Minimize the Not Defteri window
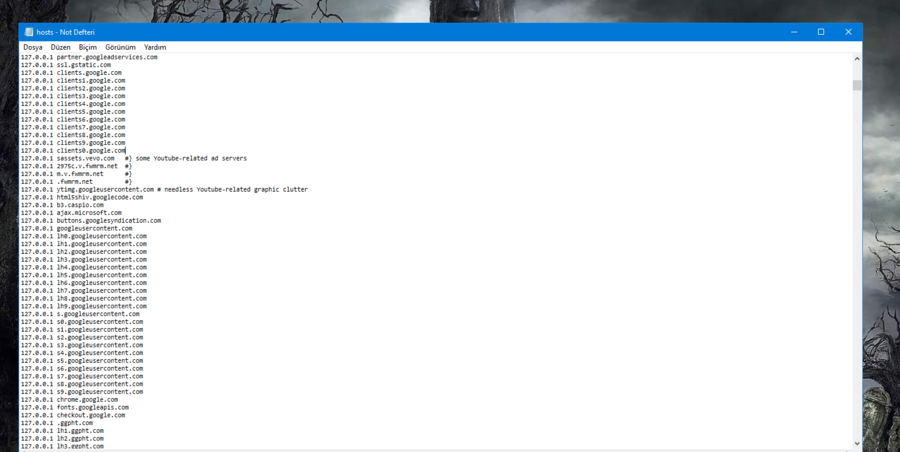 (x=794, y=32)
